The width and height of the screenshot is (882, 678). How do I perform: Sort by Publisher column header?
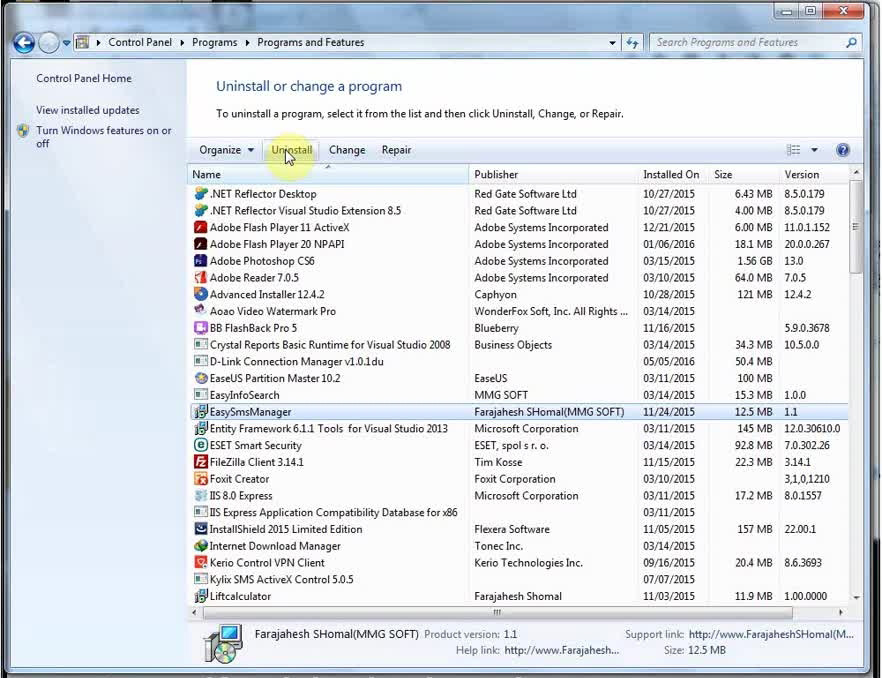(x=553, y=174)
